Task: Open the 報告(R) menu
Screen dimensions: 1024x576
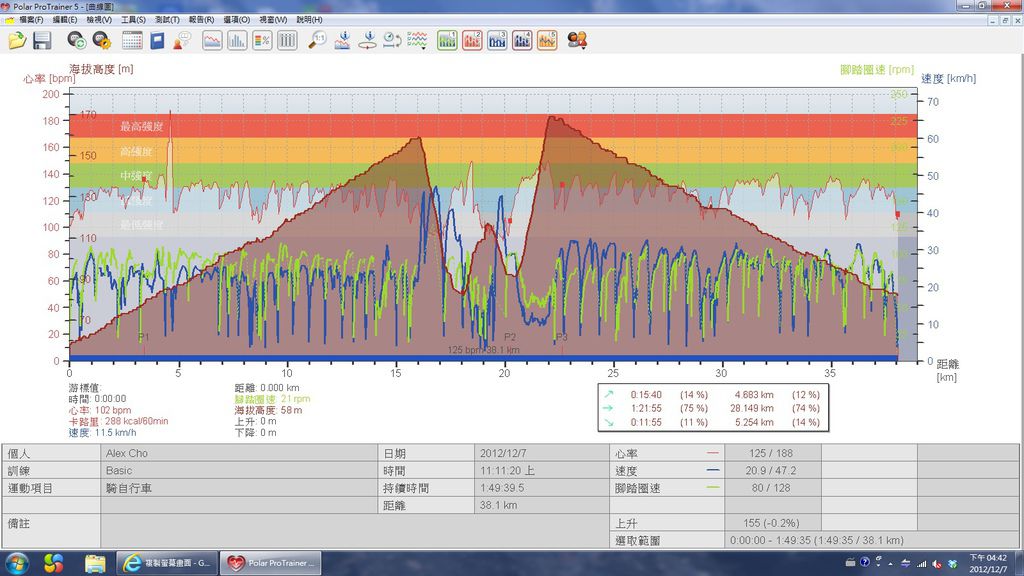Action: click(202, 20)
